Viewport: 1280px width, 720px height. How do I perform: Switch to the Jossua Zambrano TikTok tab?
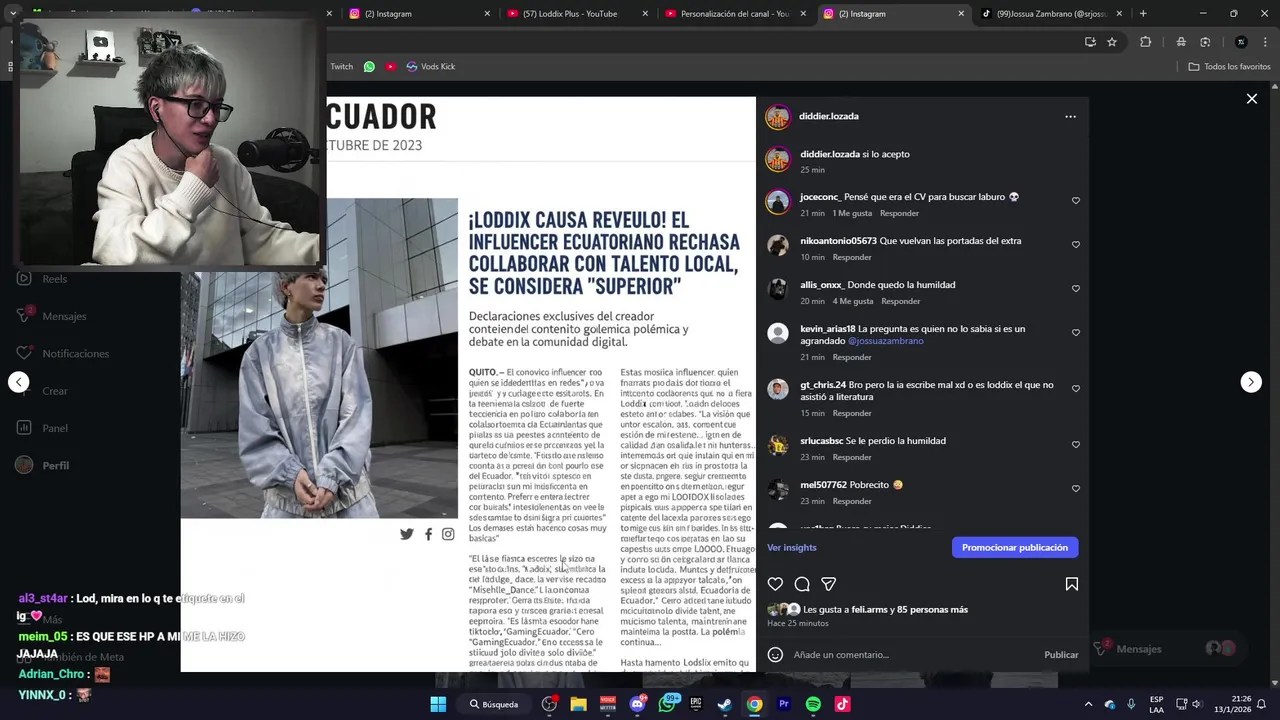1050,14
